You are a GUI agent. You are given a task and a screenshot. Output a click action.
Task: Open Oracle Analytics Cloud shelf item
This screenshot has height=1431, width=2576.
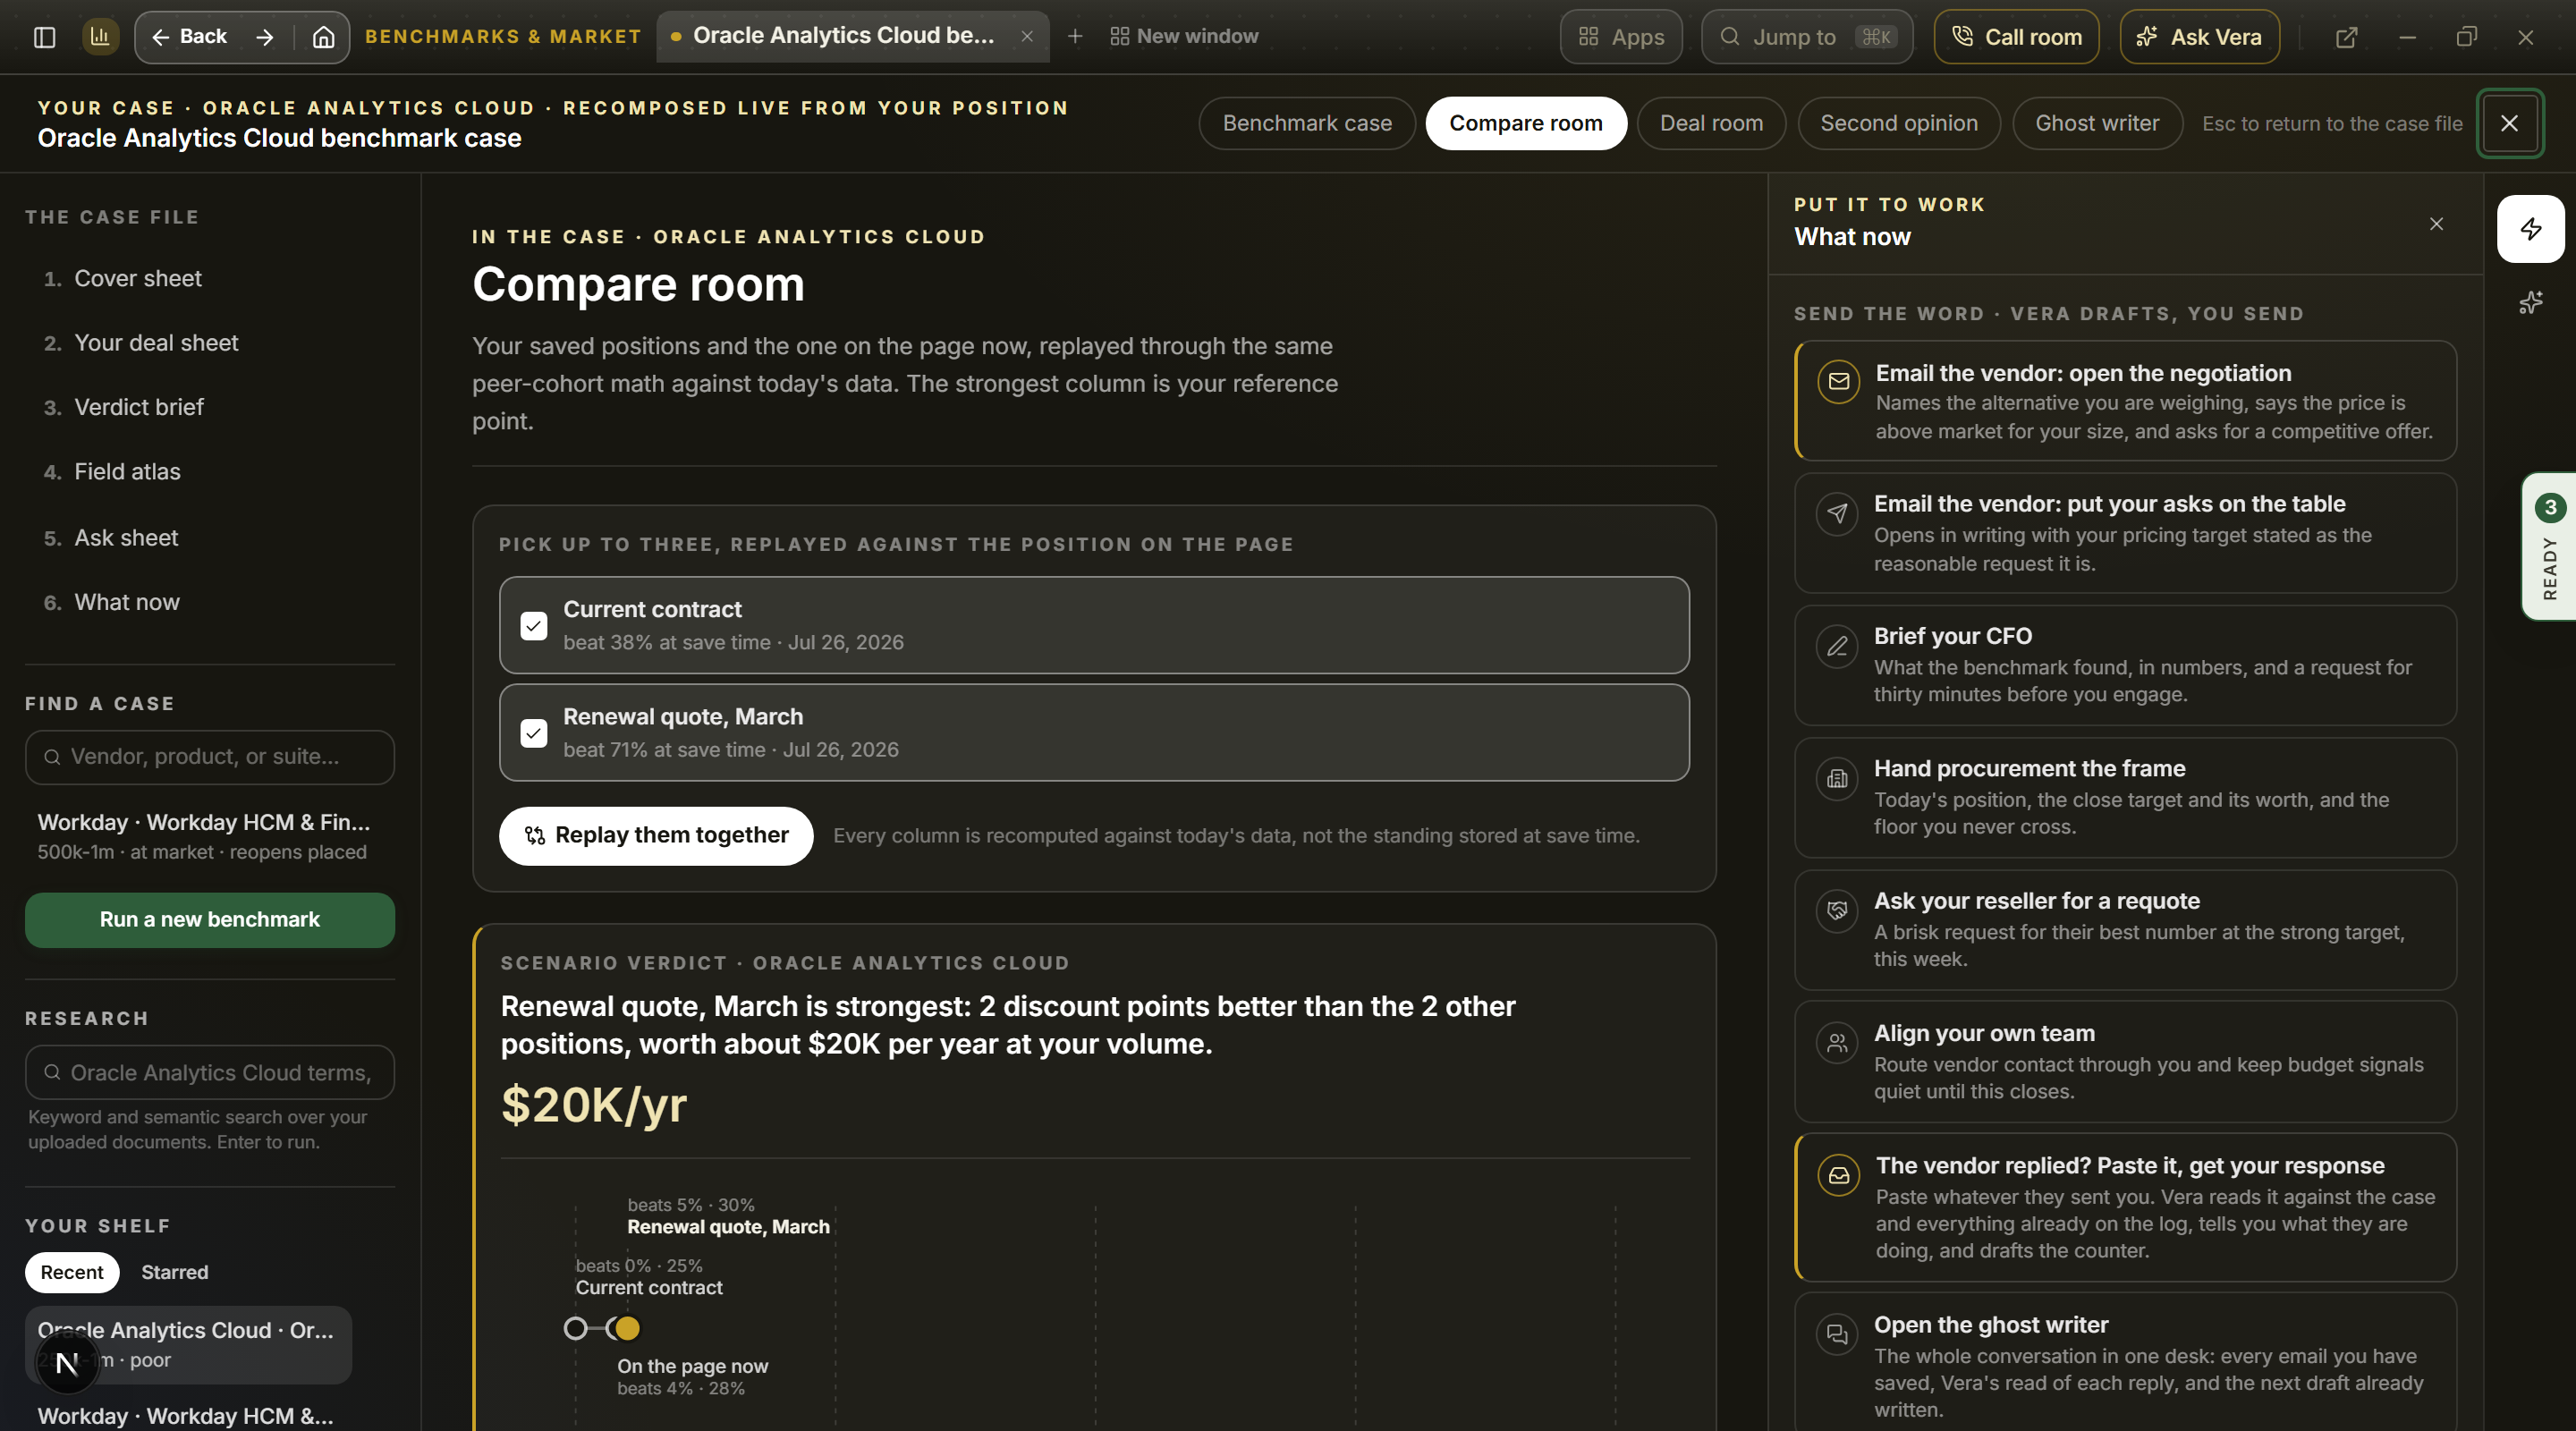tap(189, 1345)
